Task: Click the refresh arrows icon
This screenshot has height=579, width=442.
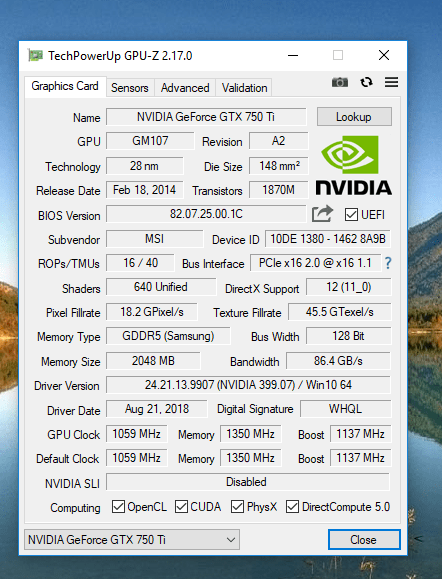Action: point(366,82)
